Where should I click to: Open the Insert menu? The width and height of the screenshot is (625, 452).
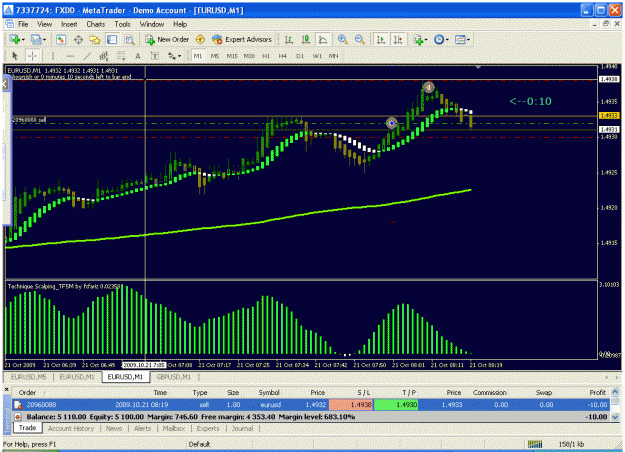69,24
